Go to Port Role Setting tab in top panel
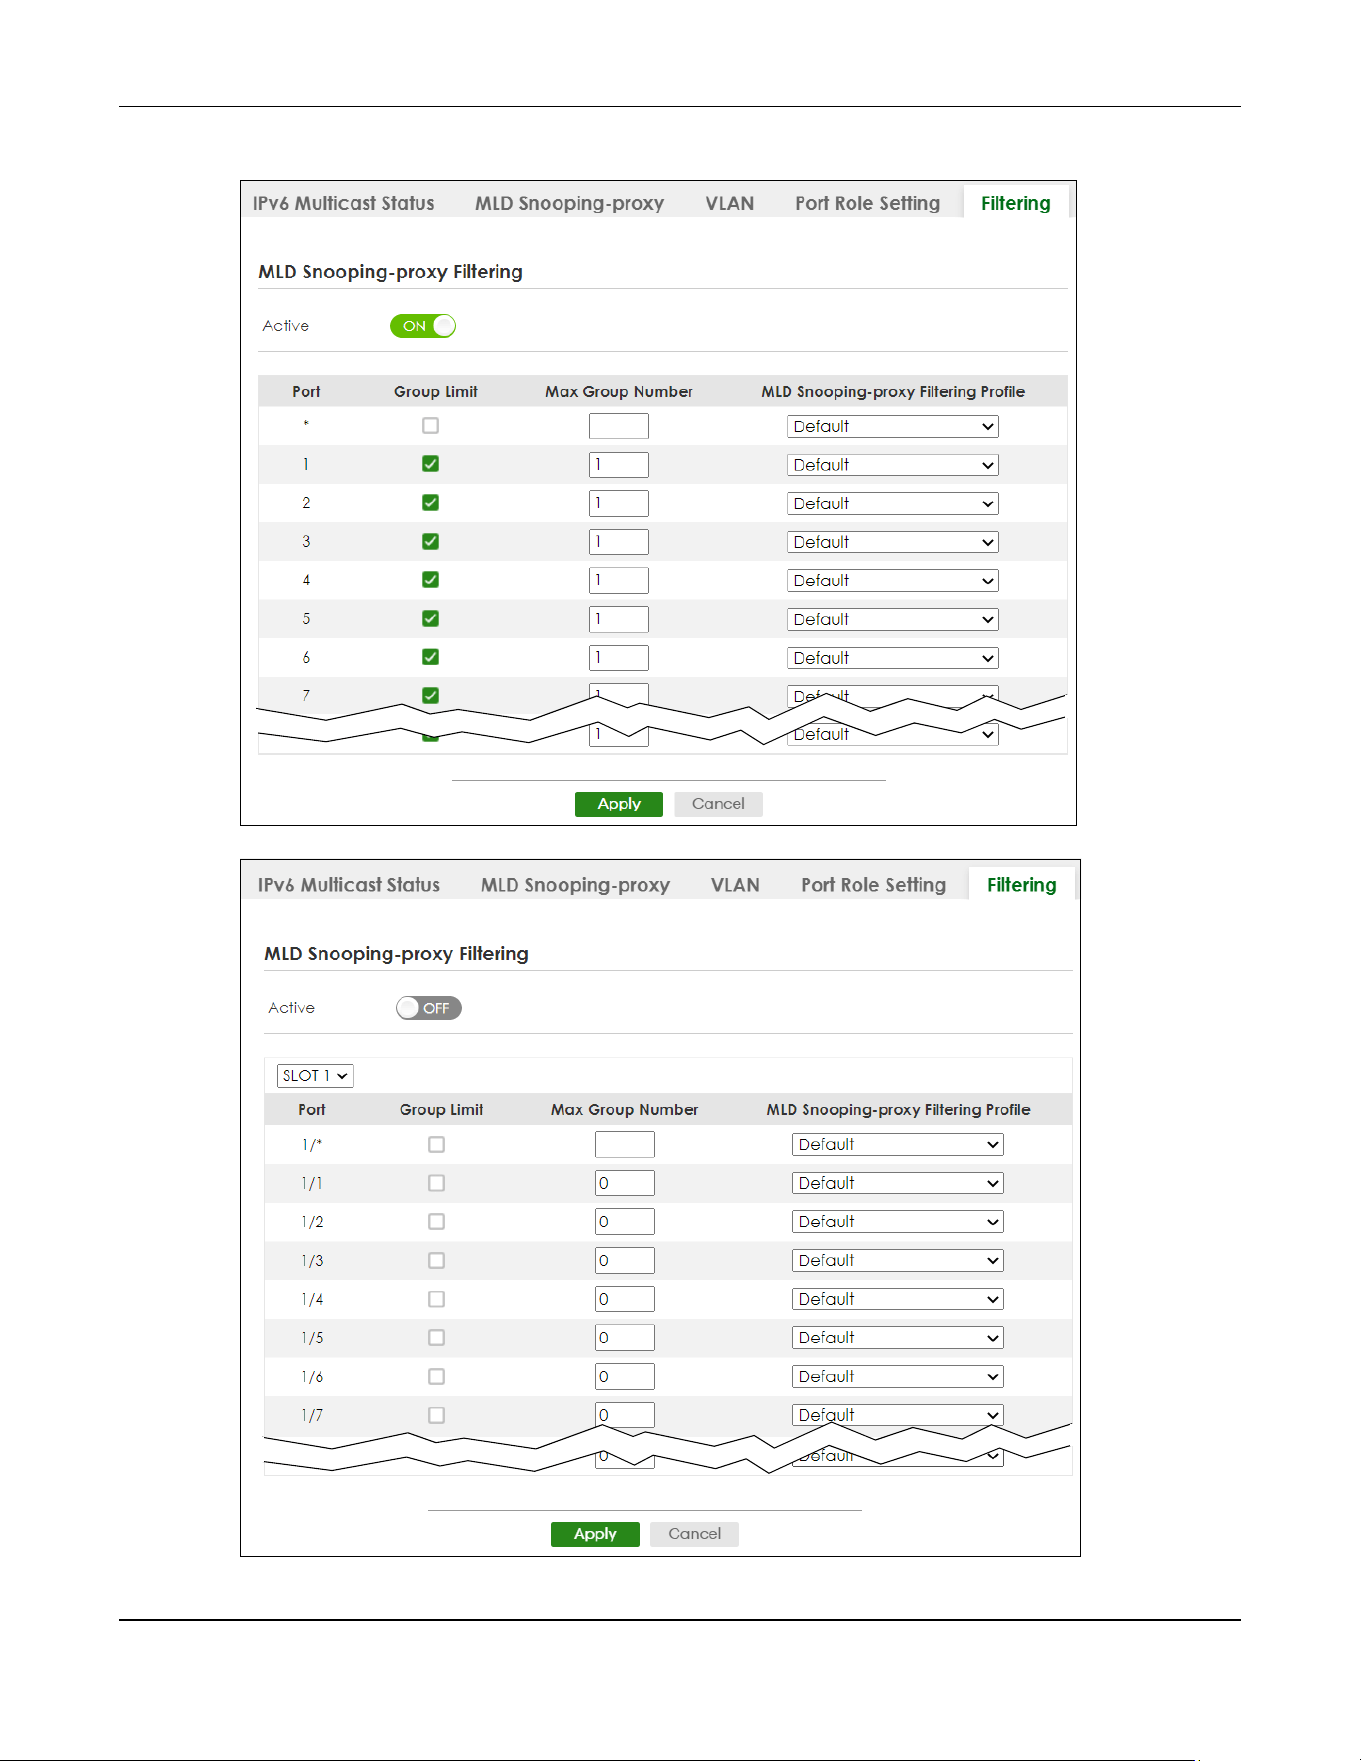This screenshot has height=1761, width=1361. [867, 203]
